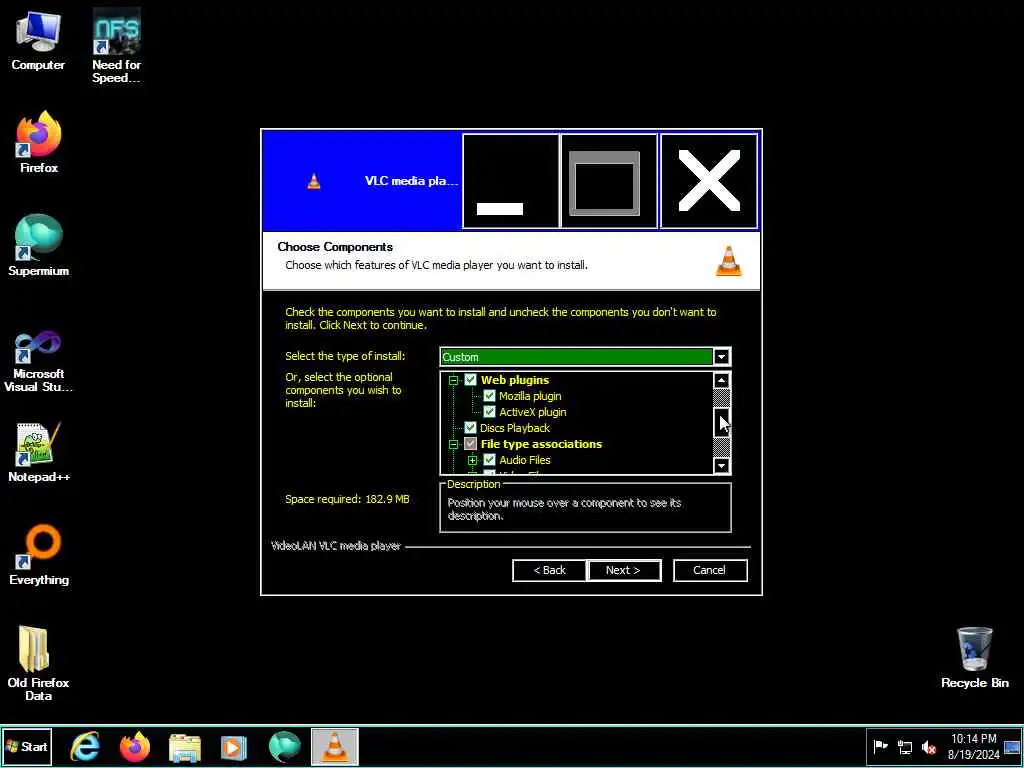The width and height of the screenshot is (1024, 768).
Task: Open Windows Explorer from the taskbar
Action: [x=185, y=747]
